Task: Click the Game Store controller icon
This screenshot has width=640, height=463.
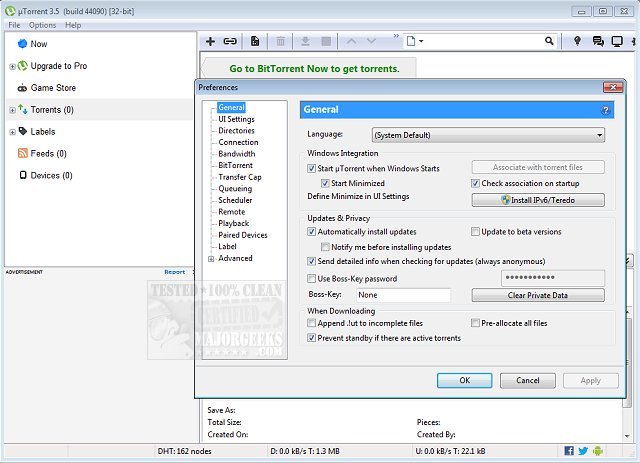Action: [22, 88]
